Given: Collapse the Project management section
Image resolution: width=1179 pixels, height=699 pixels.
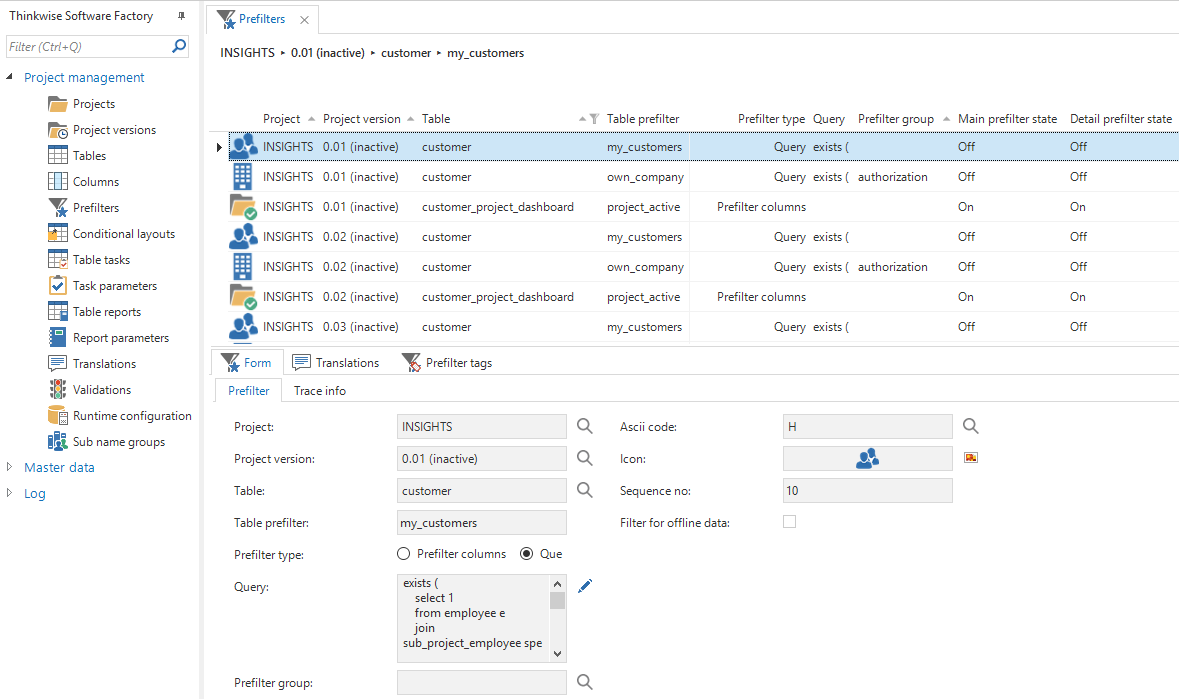Looking at the screenshot, I should coord(10,78).
